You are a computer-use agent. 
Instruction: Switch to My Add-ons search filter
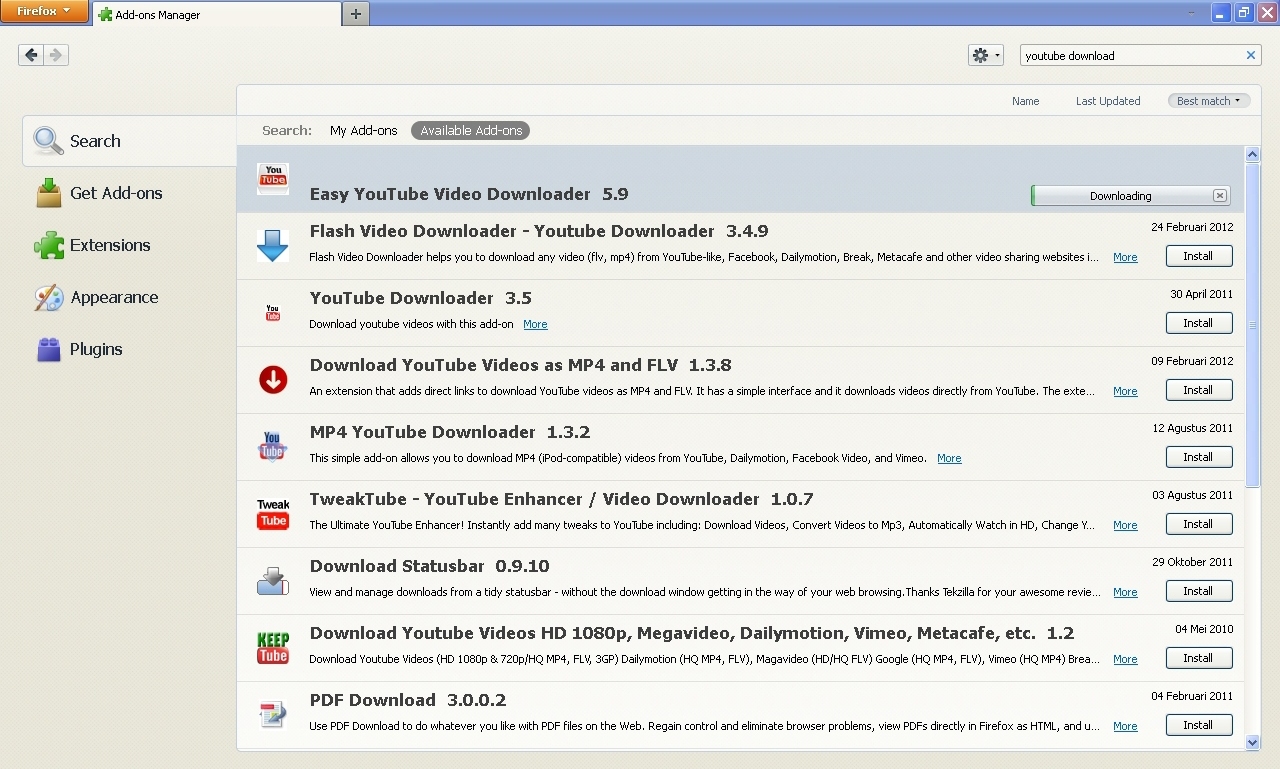(364, 131)
